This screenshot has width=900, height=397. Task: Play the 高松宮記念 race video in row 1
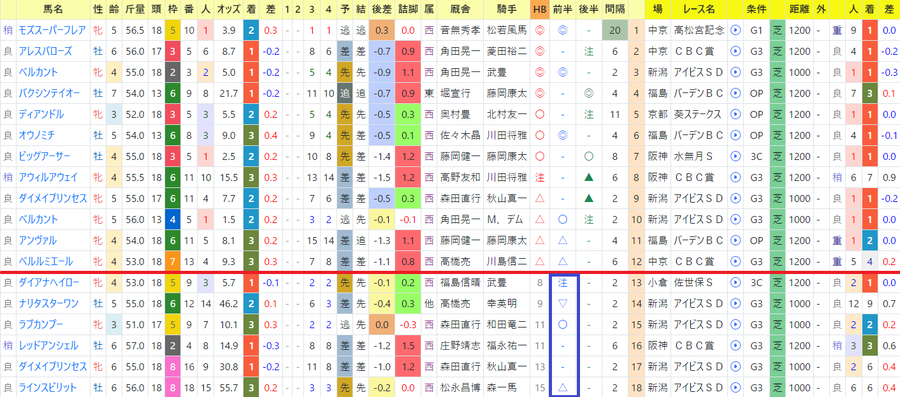click(x=735, y=30)
